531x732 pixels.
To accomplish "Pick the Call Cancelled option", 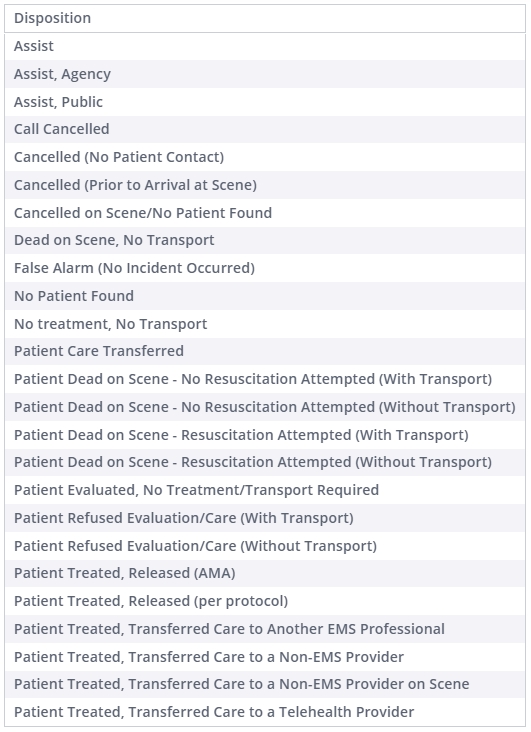I will point(265,129).
